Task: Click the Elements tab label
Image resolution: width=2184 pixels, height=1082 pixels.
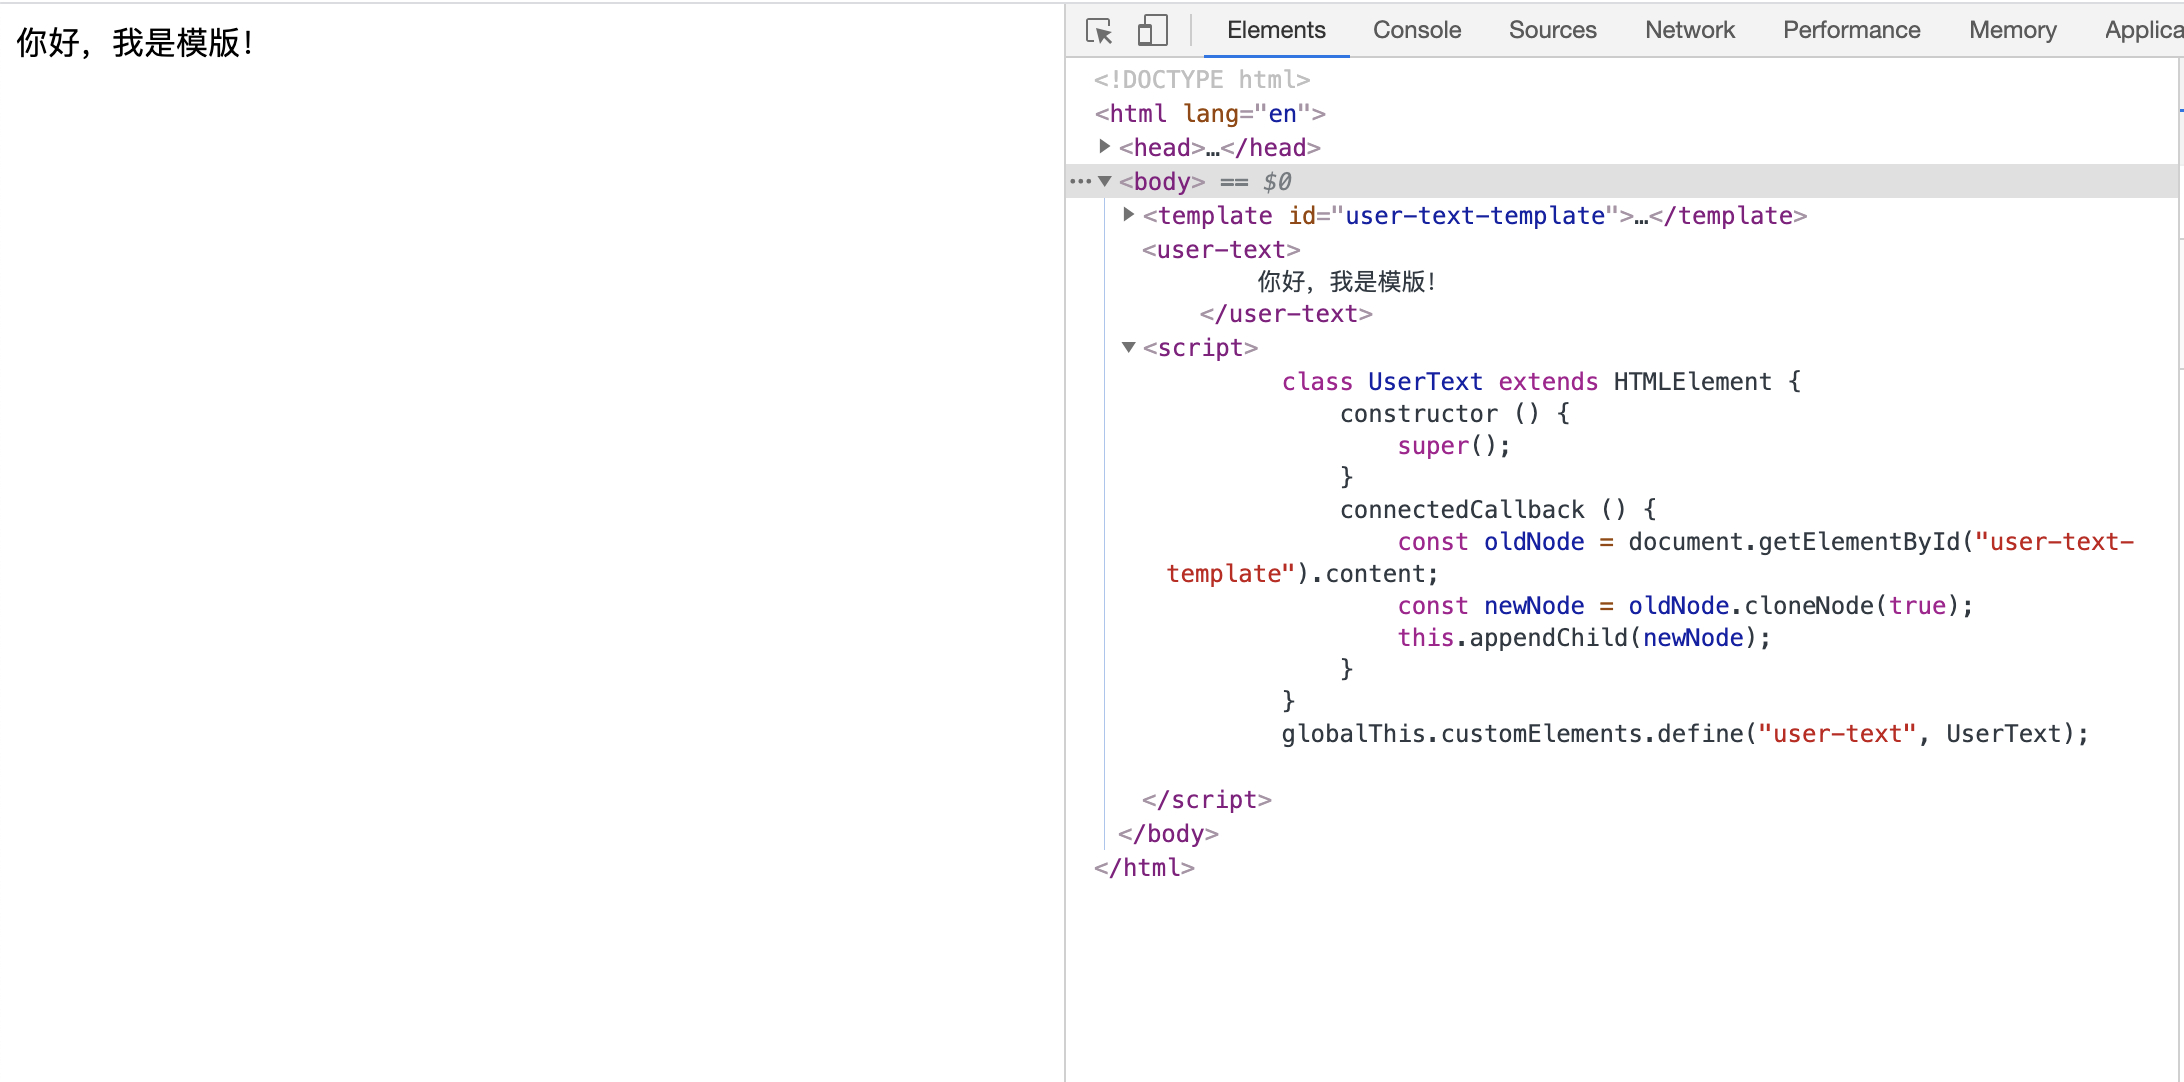Action: [1276, 30]
